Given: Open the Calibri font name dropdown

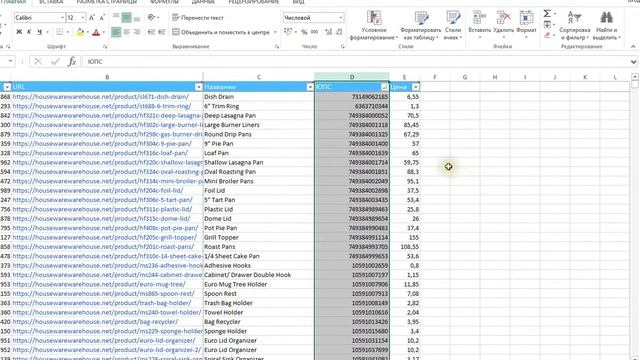Looking at the screenshot, I should 62,18.
